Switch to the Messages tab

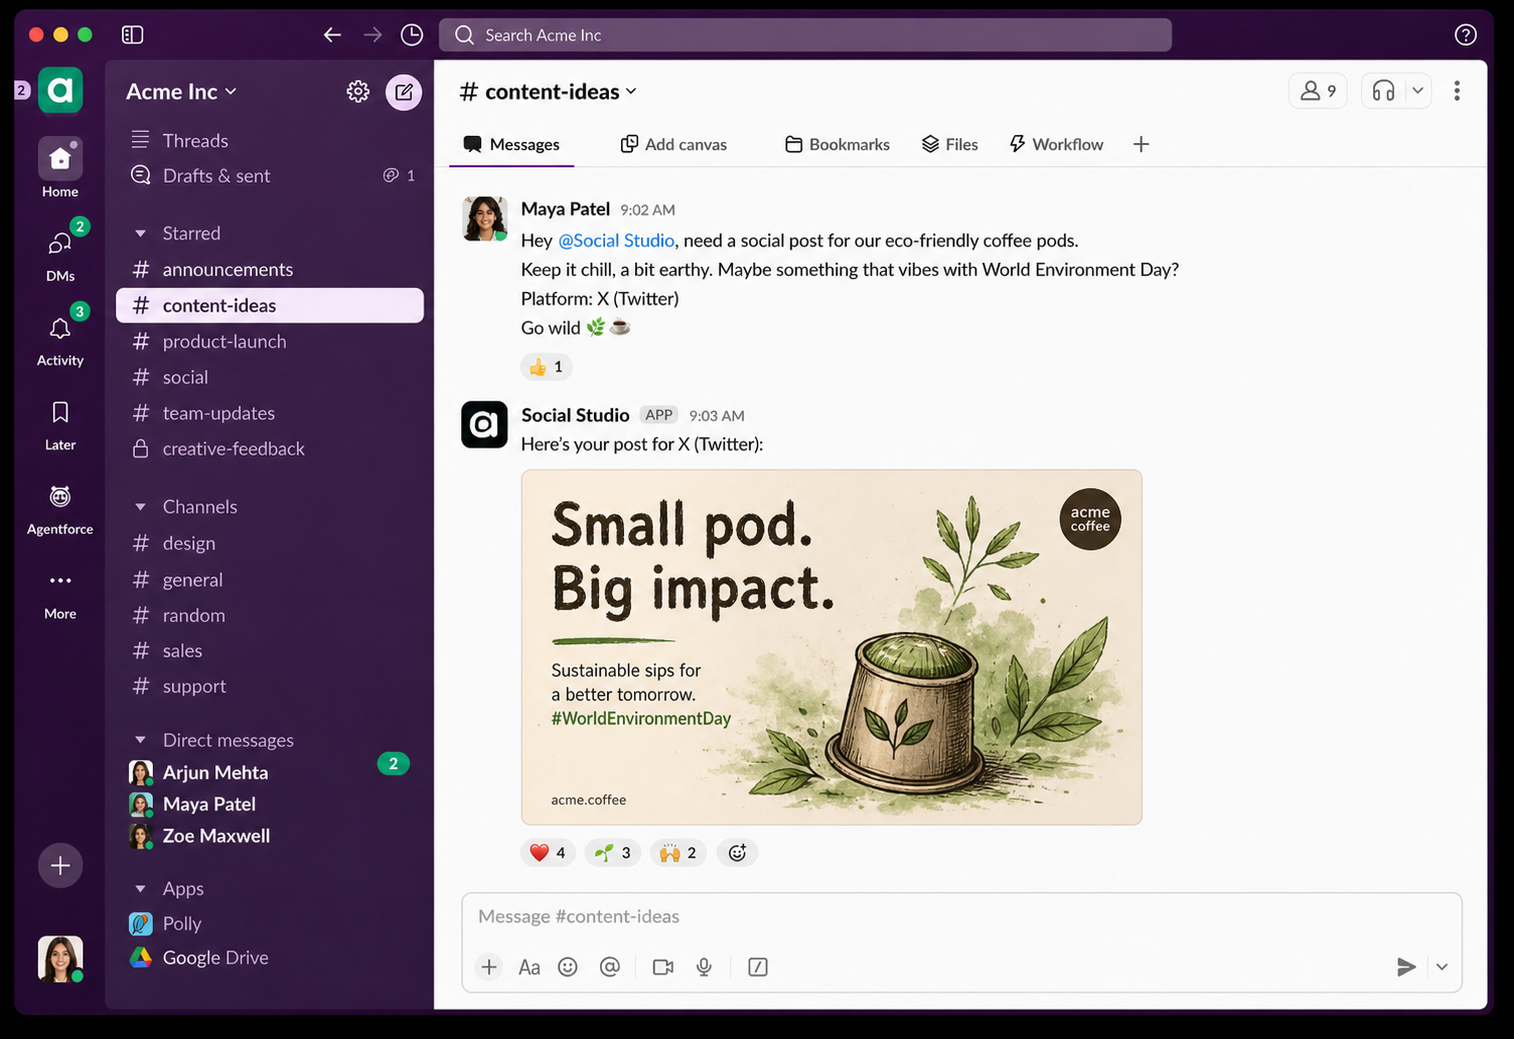point(512,144)
